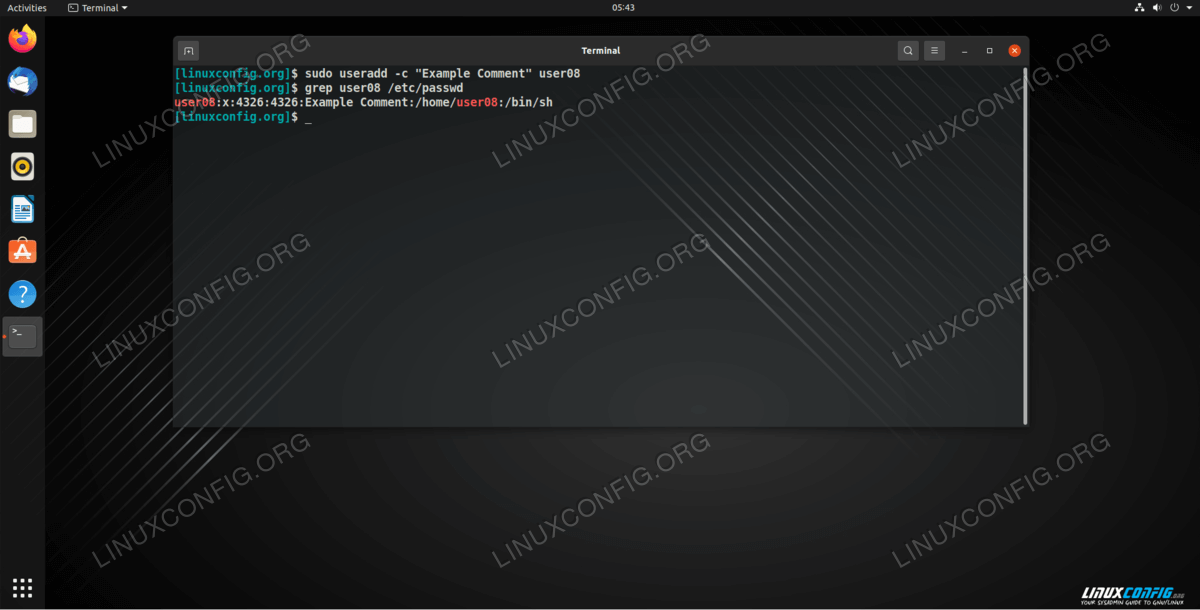Launch Thunderbird Mail from the dock

22,82
